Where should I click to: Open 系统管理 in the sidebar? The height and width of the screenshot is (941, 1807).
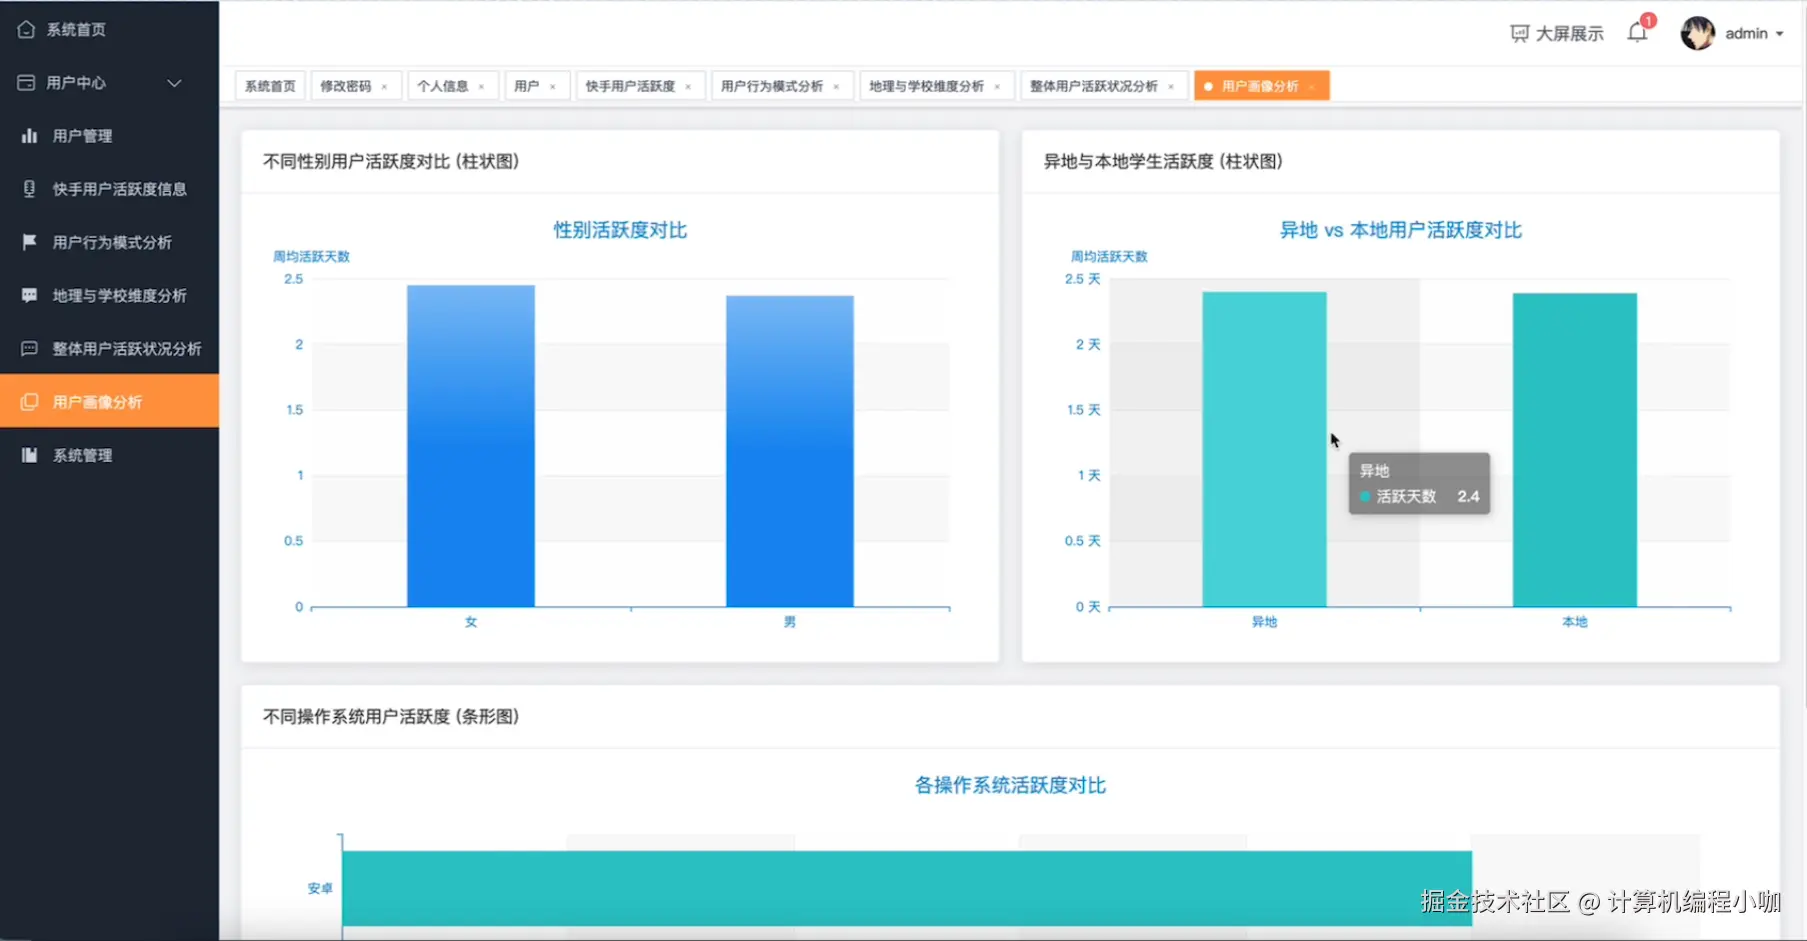[109, 455]
